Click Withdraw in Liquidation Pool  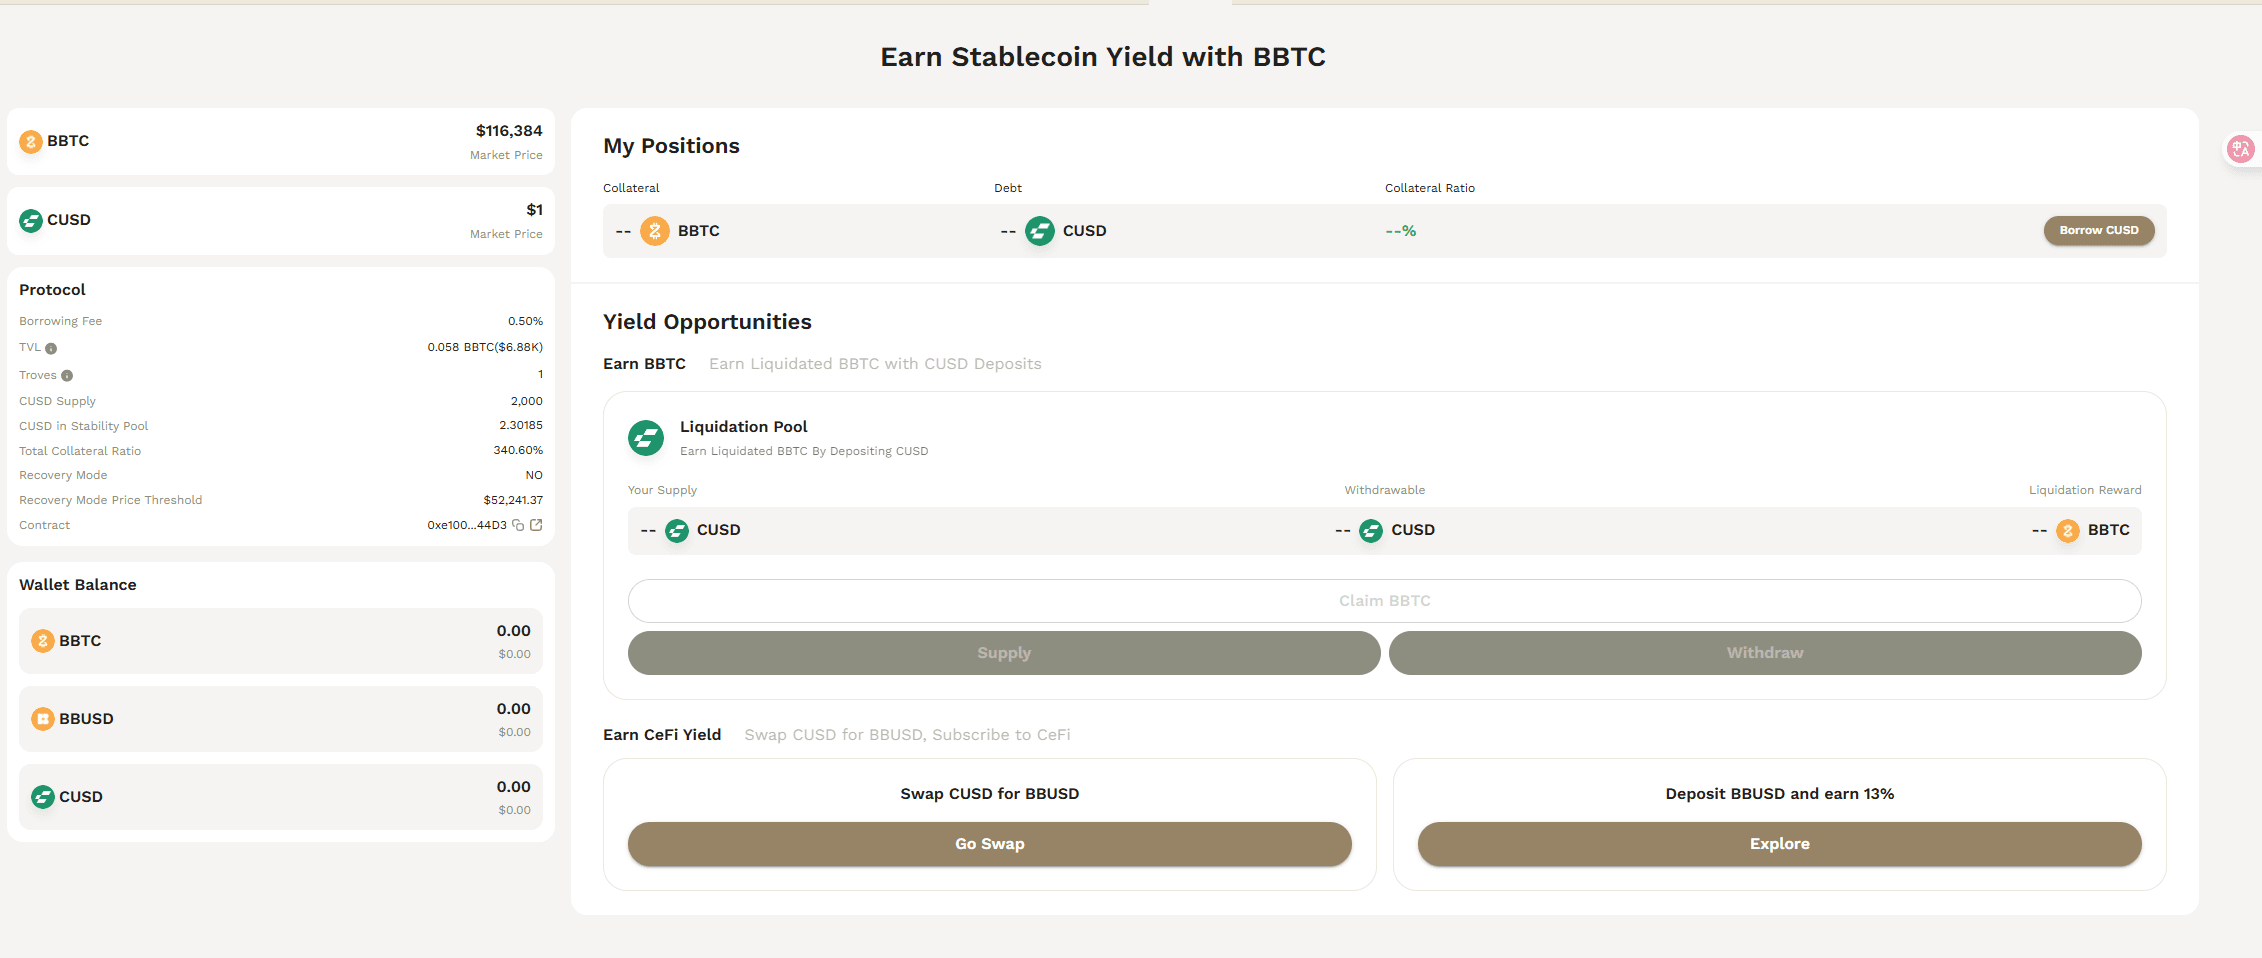coord(1765,653)
